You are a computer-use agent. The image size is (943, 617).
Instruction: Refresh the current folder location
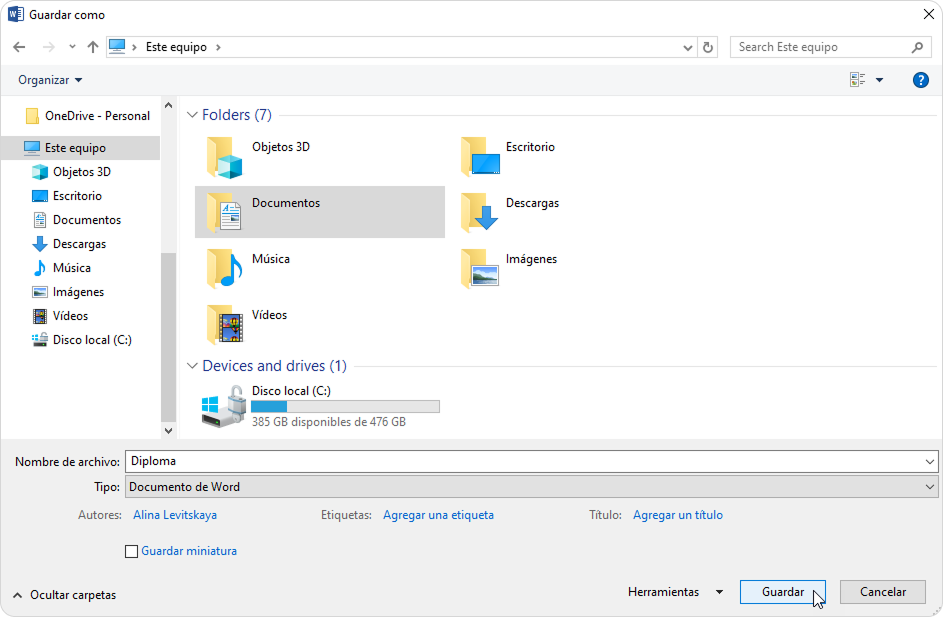pyautogui.click(x=708, y=47)
